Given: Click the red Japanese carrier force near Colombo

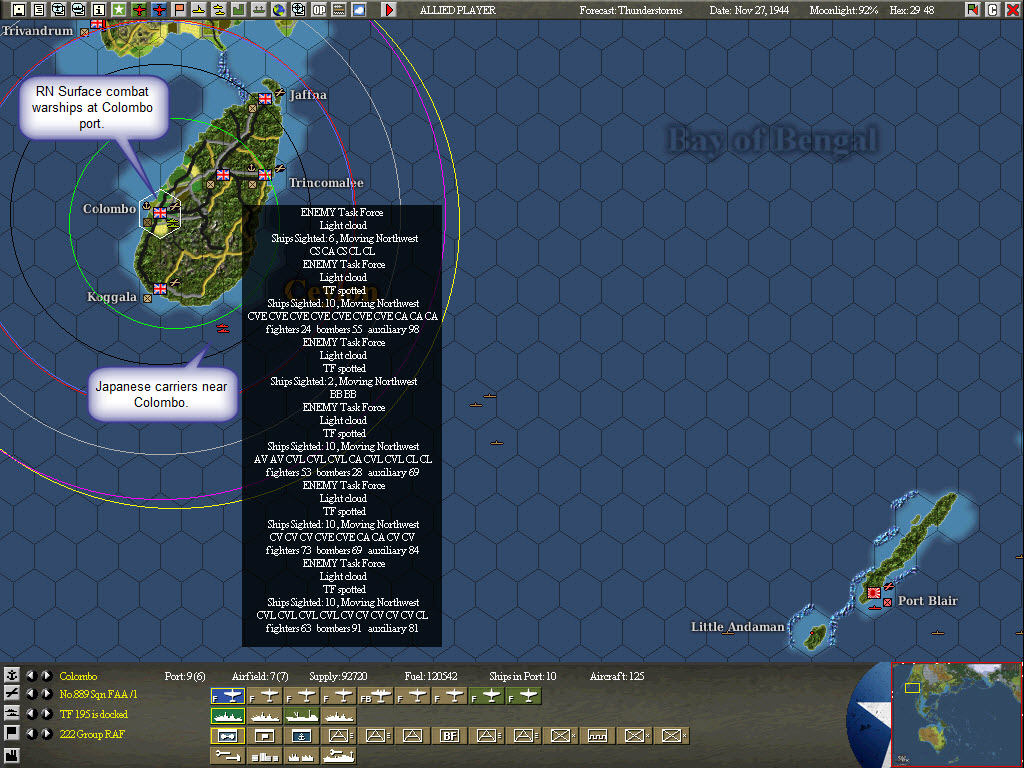Looking at the screenshot, I should pos(223,328).
